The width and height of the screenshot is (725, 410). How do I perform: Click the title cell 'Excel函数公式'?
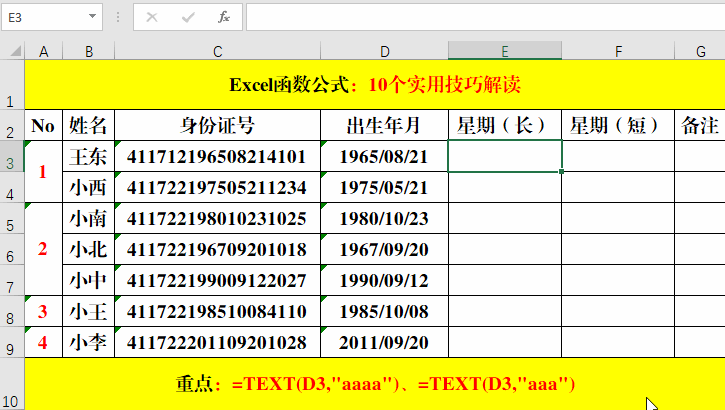pos(375,85)
